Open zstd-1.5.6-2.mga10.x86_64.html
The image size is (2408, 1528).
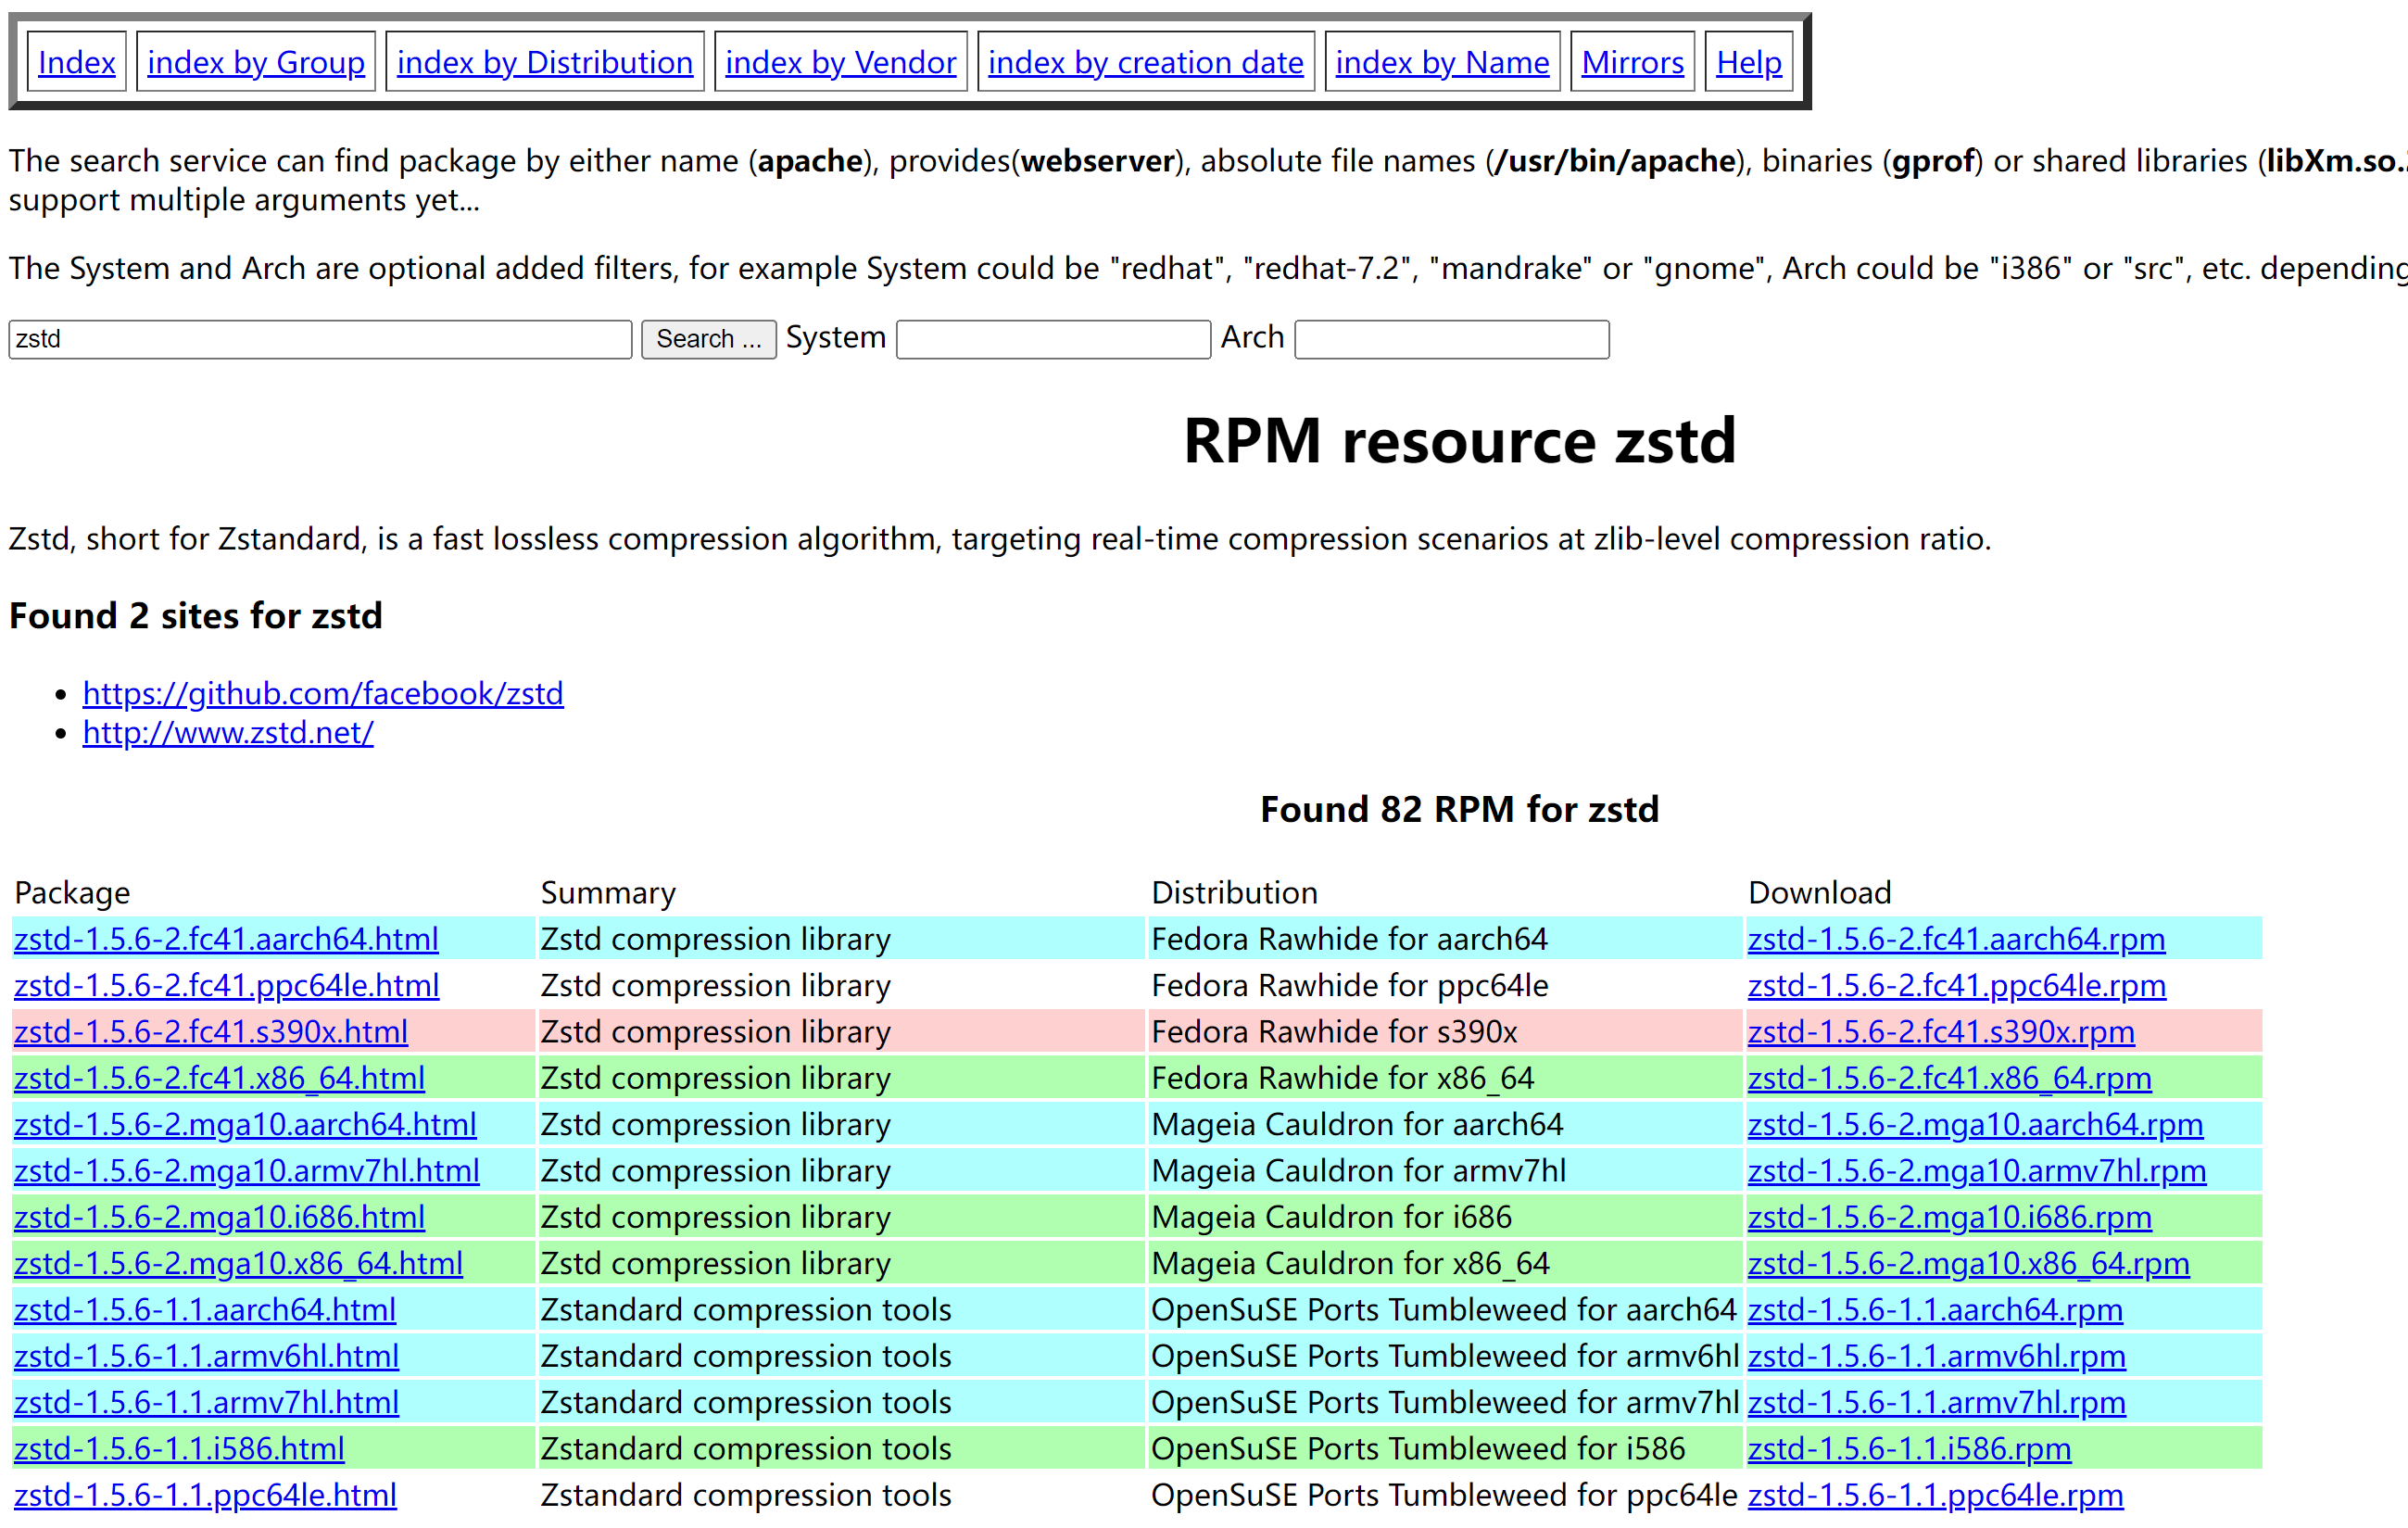pos(238,1263)
